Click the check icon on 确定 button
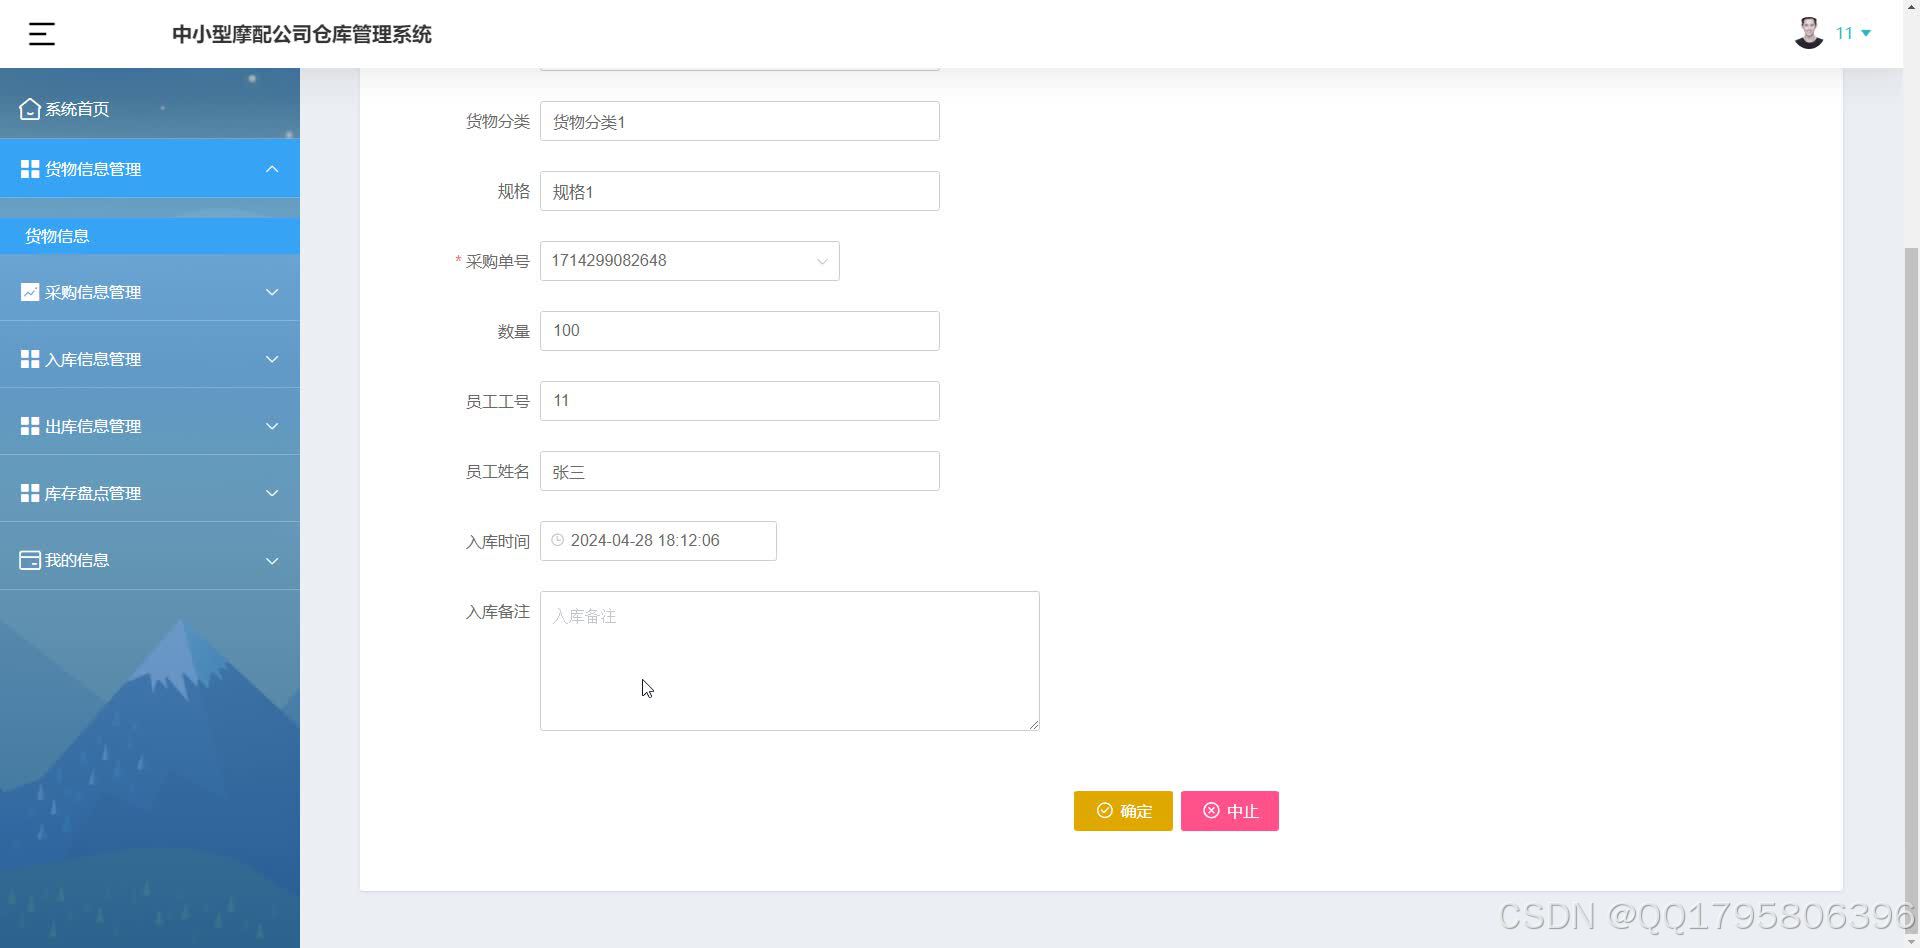The image size is (1920, 948). (1105, 810)
